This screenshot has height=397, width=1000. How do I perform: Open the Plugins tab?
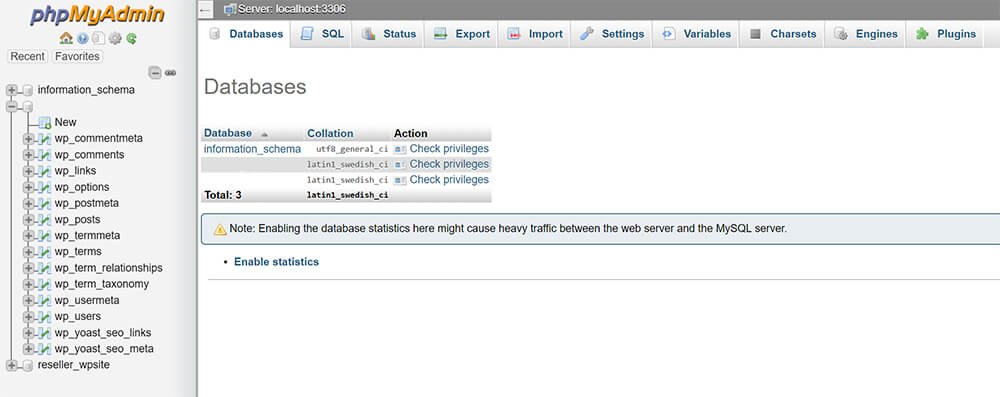pyautogui.click(x=945, y=34)
